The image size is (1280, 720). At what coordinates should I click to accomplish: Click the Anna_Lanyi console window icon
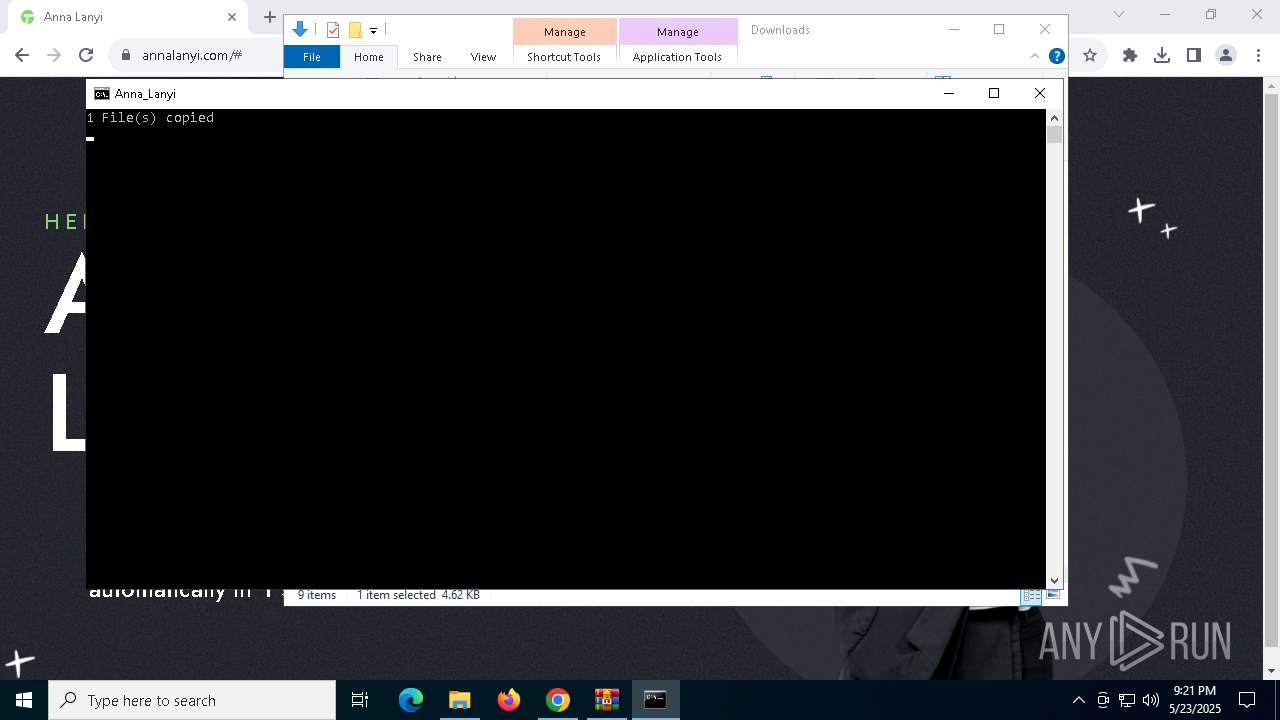102,94
